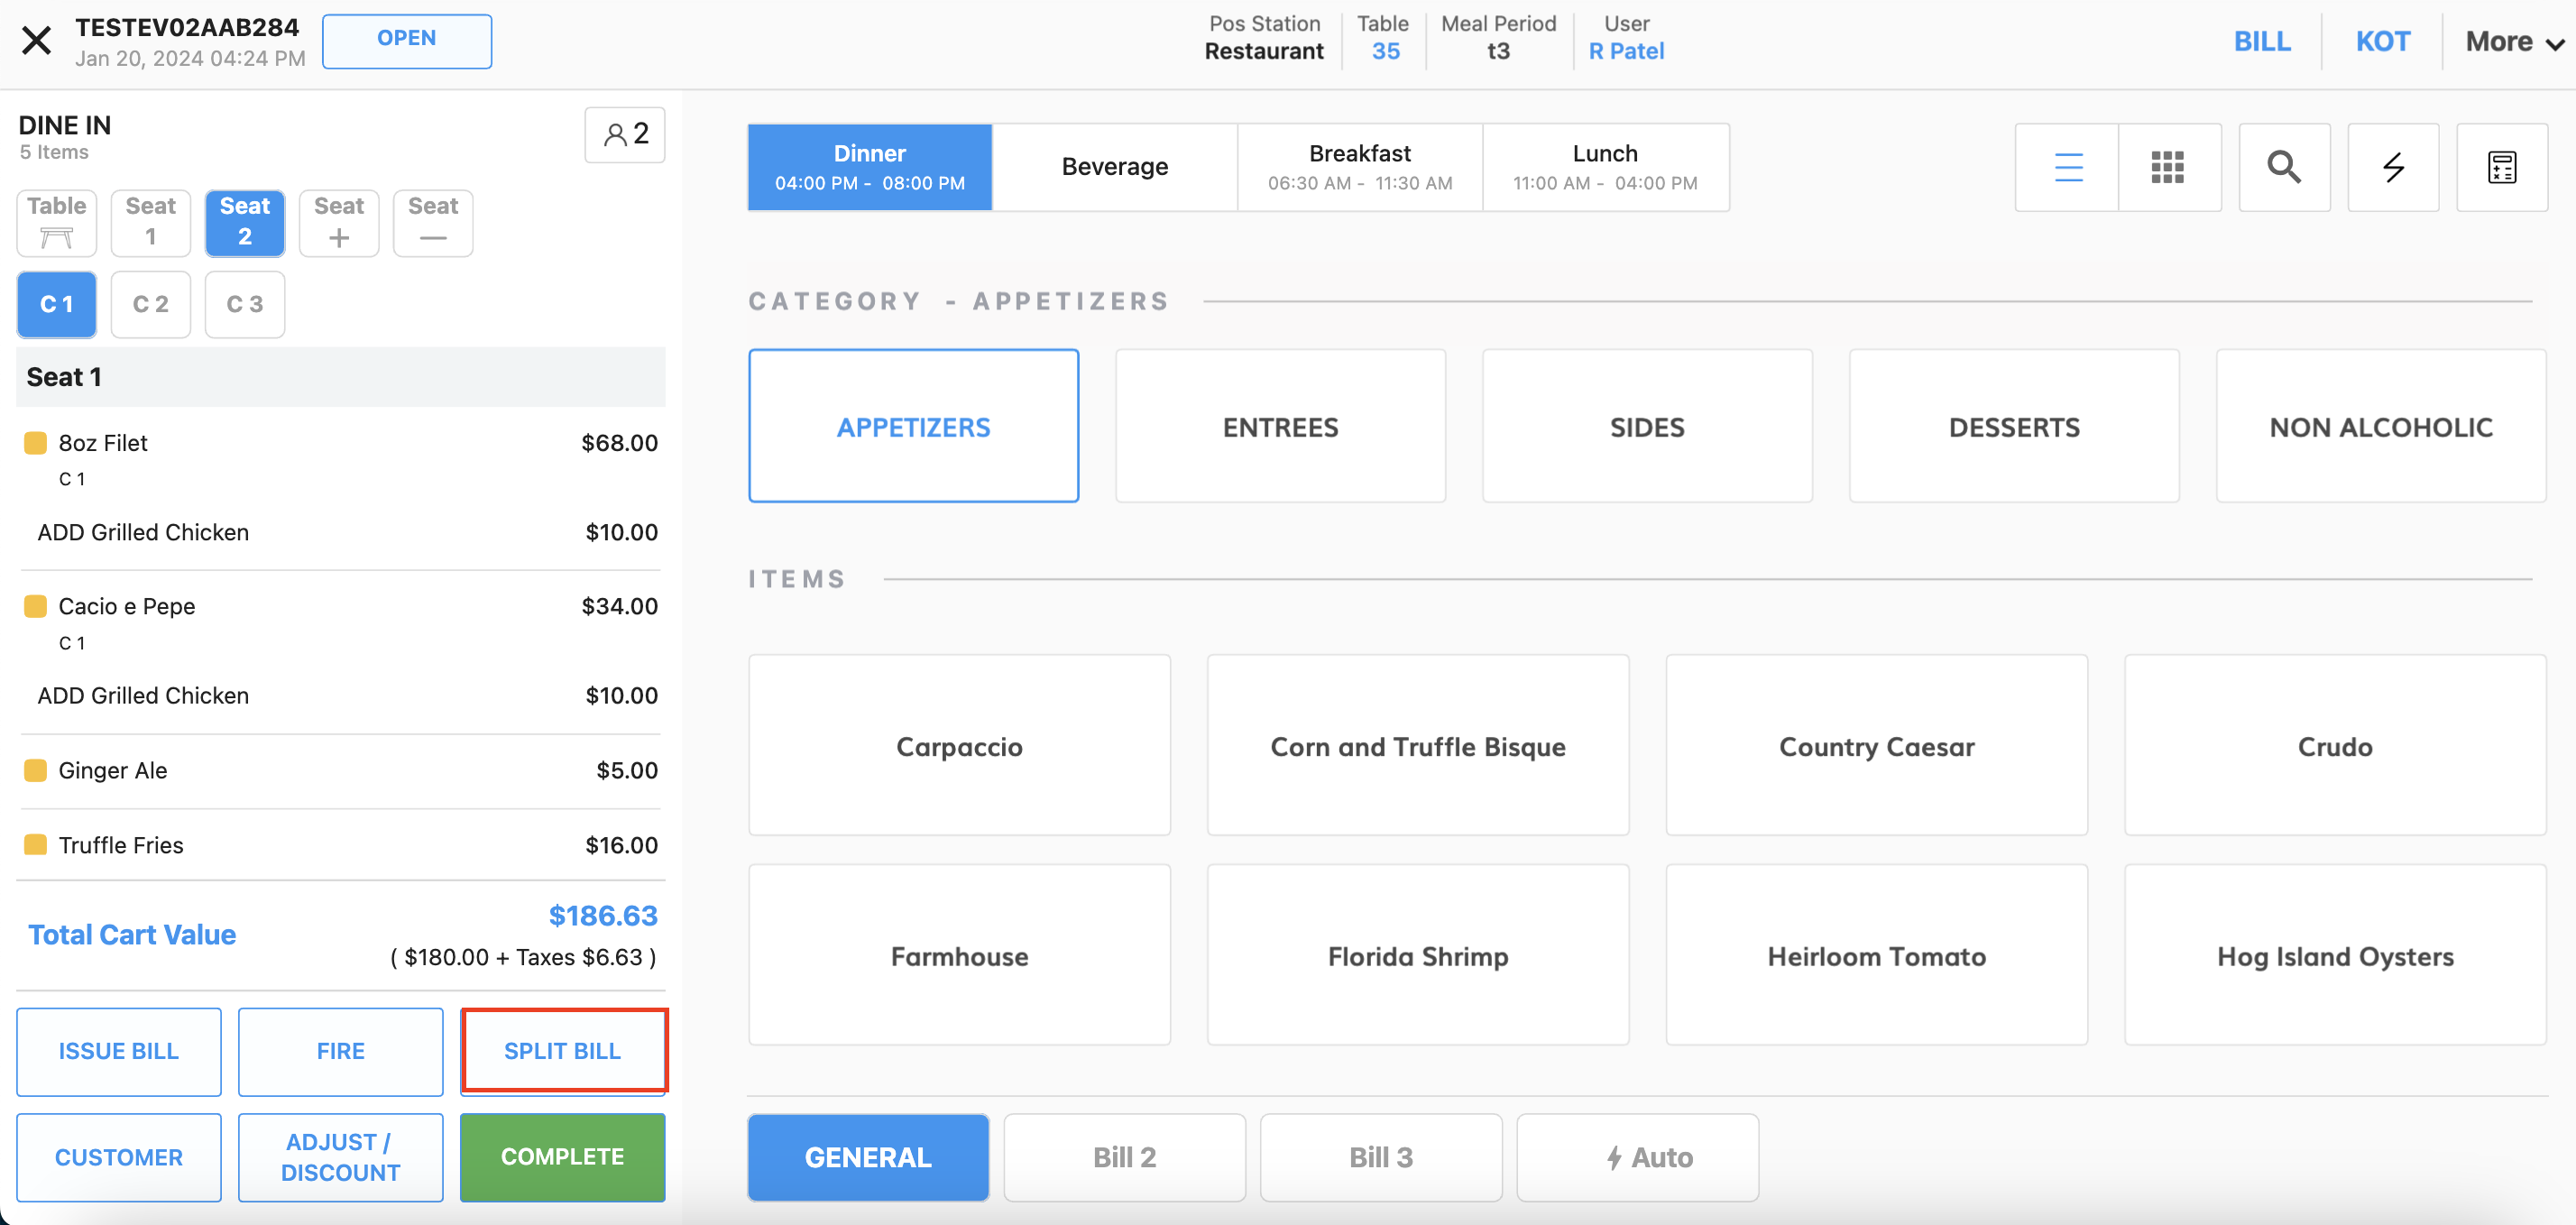Switch to list view icon
2576x1225 pixels.
click(x=2067, y=167)
